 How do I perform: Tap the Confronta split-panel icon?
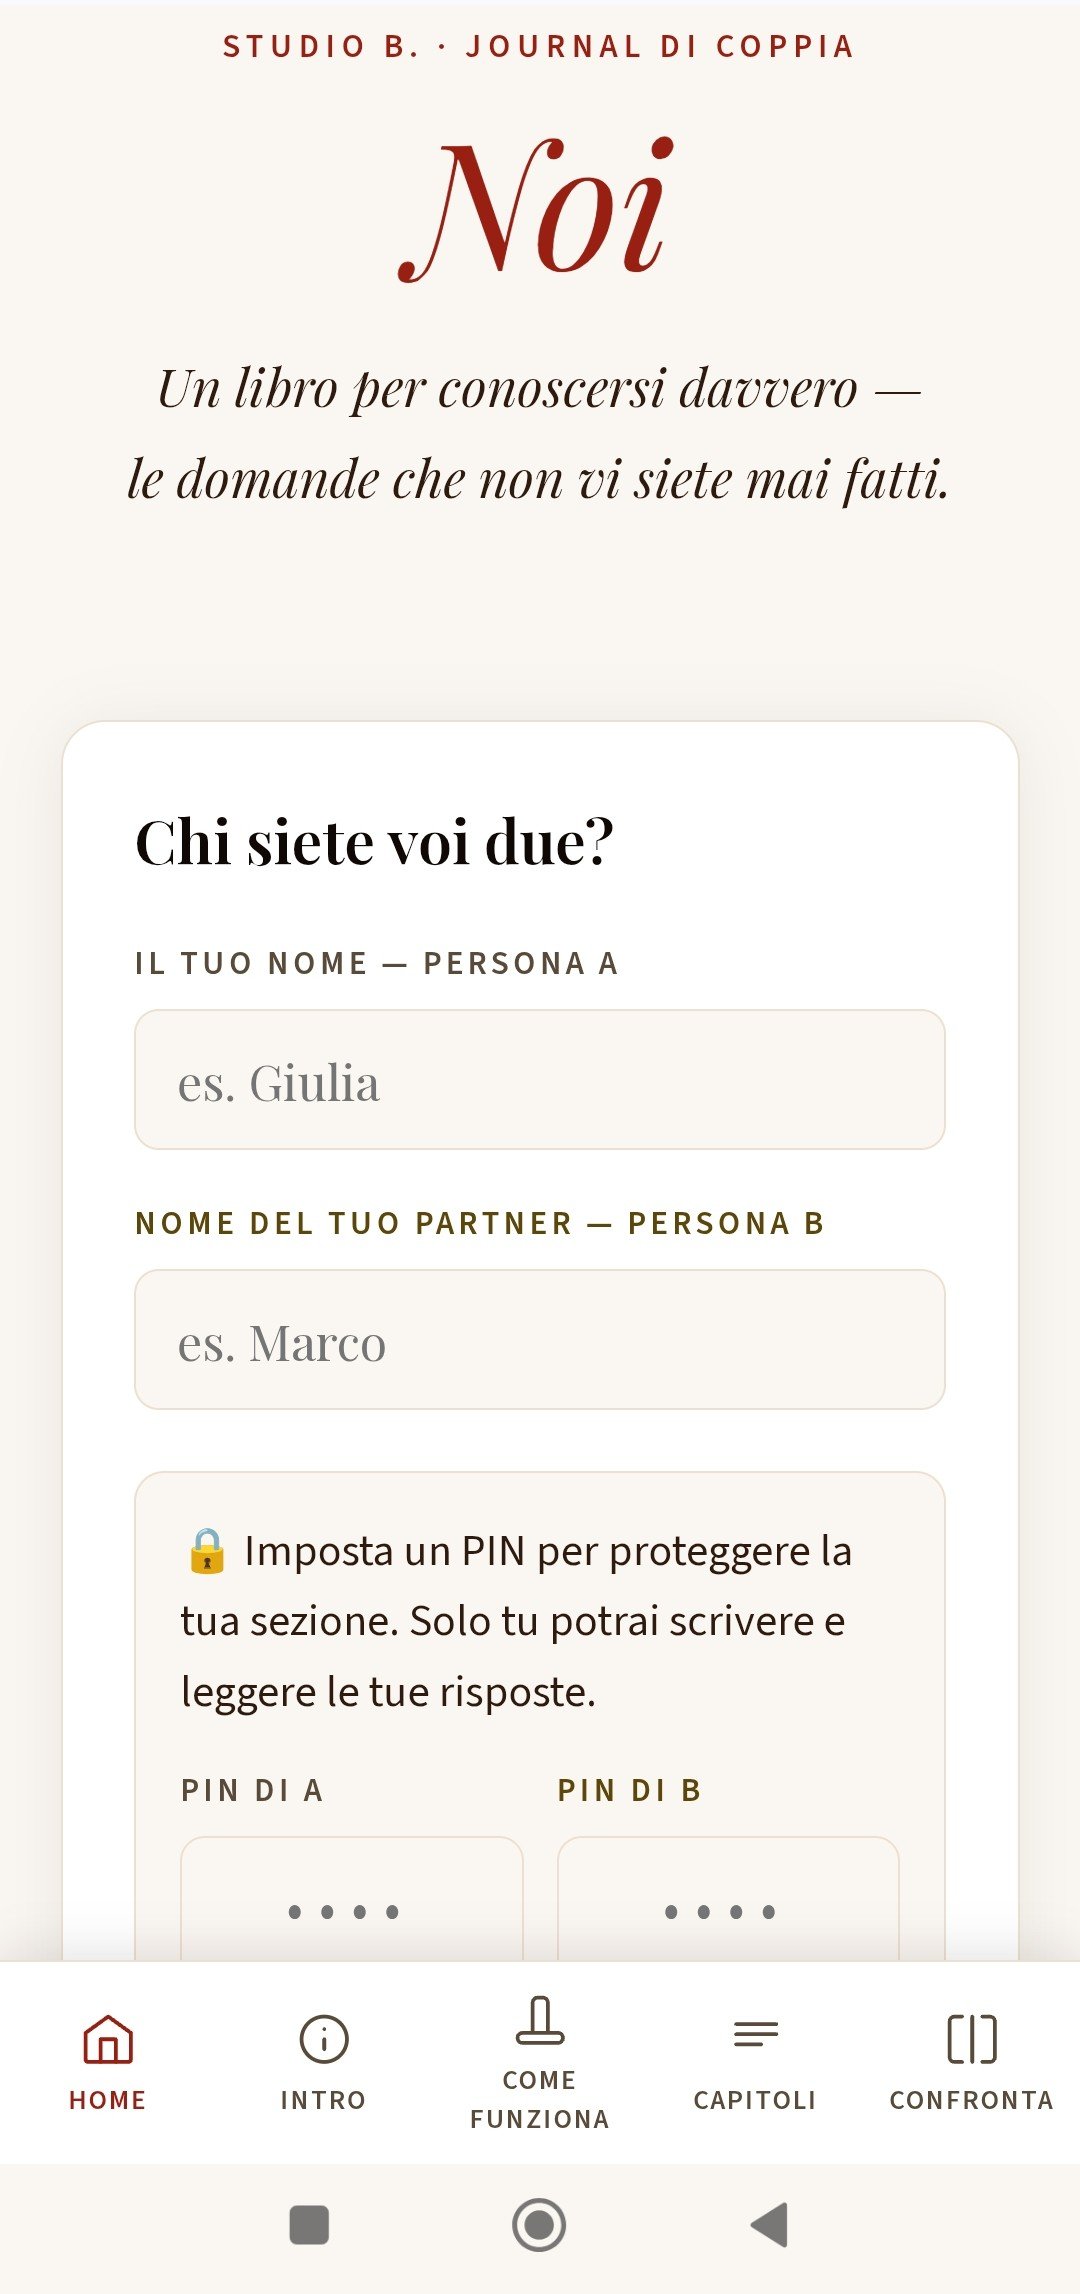coord(971,2040)
